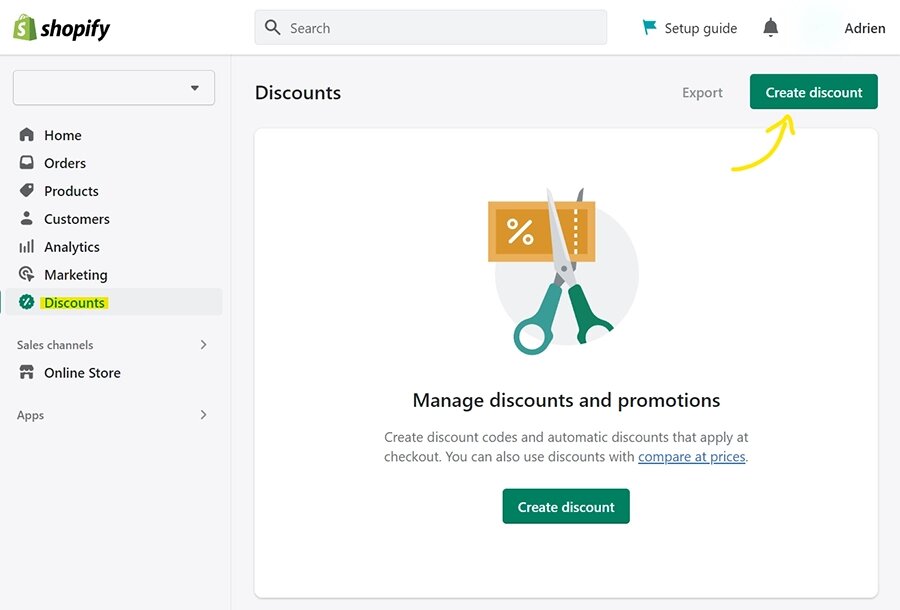Image resolution: width=900 pixels, height=610 pixels.
Task: Click the Marketing target icon
Action: (x=26, y=274)
